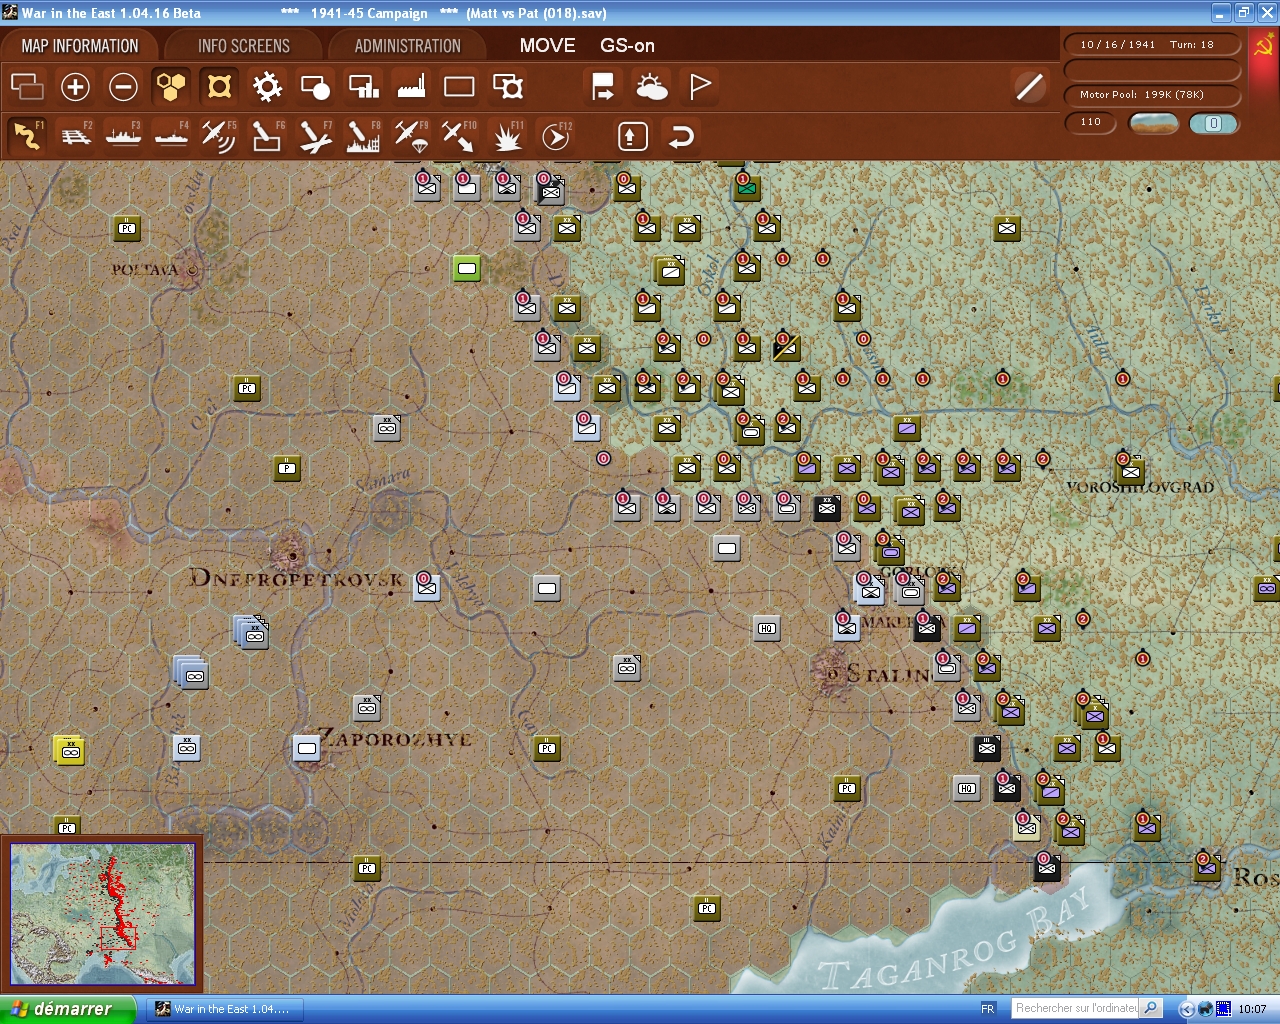This screenshot has width=1280, height=1024.
Task: Click the FR language indicator
Action: pyautogui.click(x=987, y=1009)
